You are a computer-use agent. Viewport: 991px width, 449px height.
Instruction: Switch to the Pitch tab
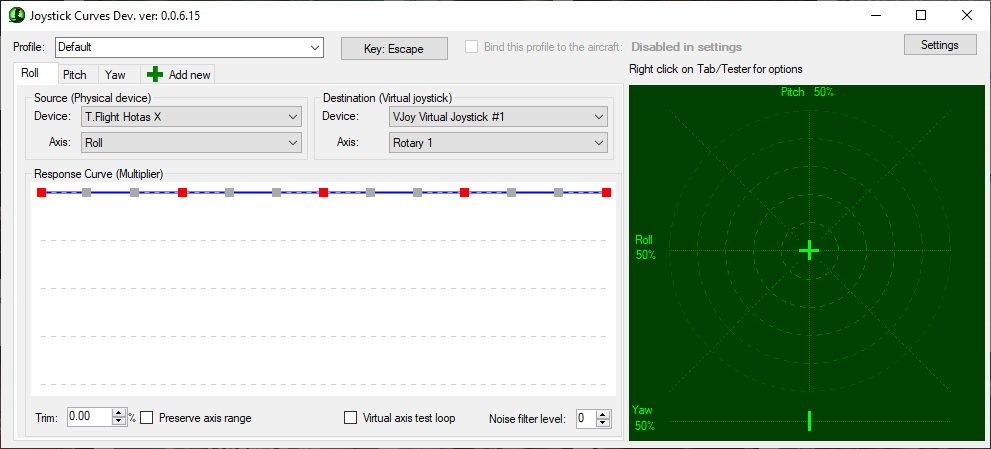pyautogui.click(x=75, y=75)
